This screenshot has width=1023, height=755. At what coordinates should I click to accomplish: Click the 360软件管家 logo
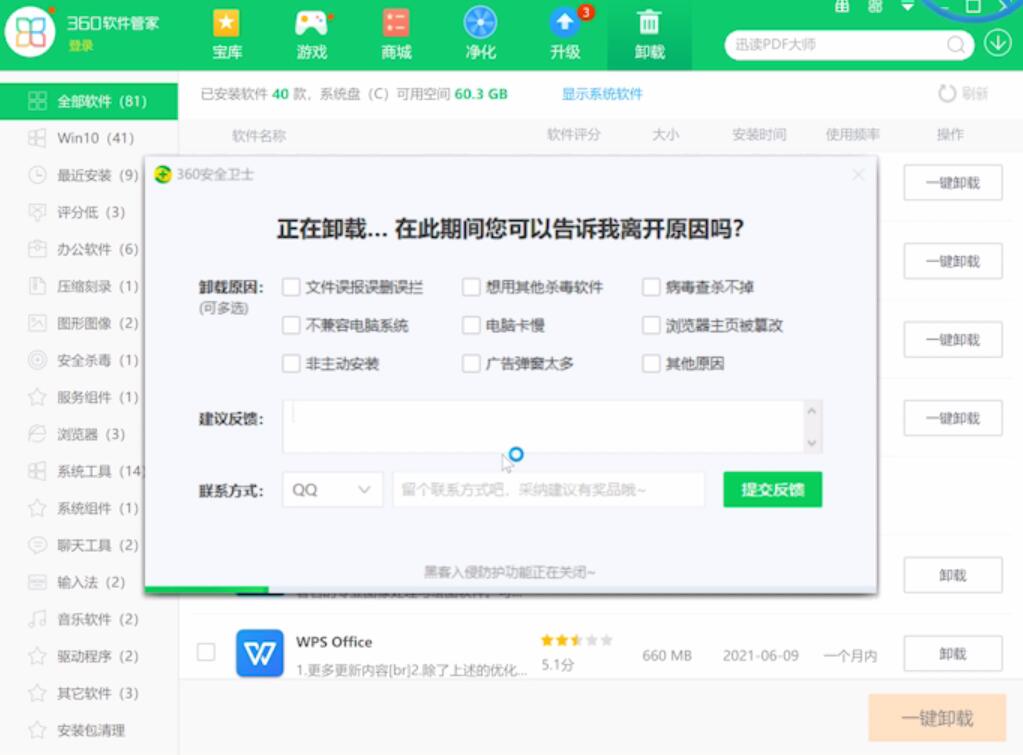[x=29, y=31]
